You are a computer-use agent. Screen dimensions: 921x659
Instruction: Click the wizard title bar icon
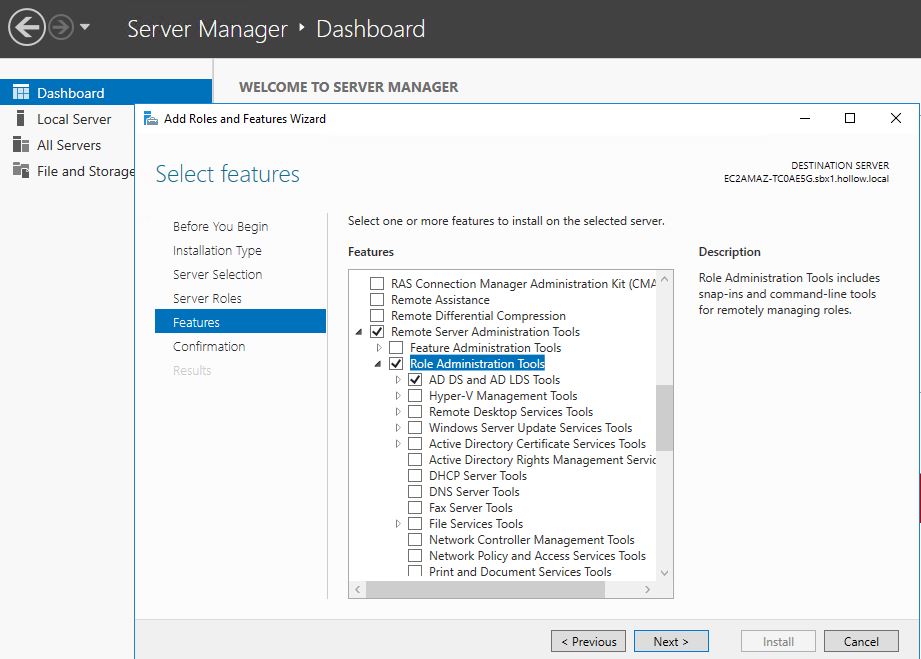[x=151, y=119]
